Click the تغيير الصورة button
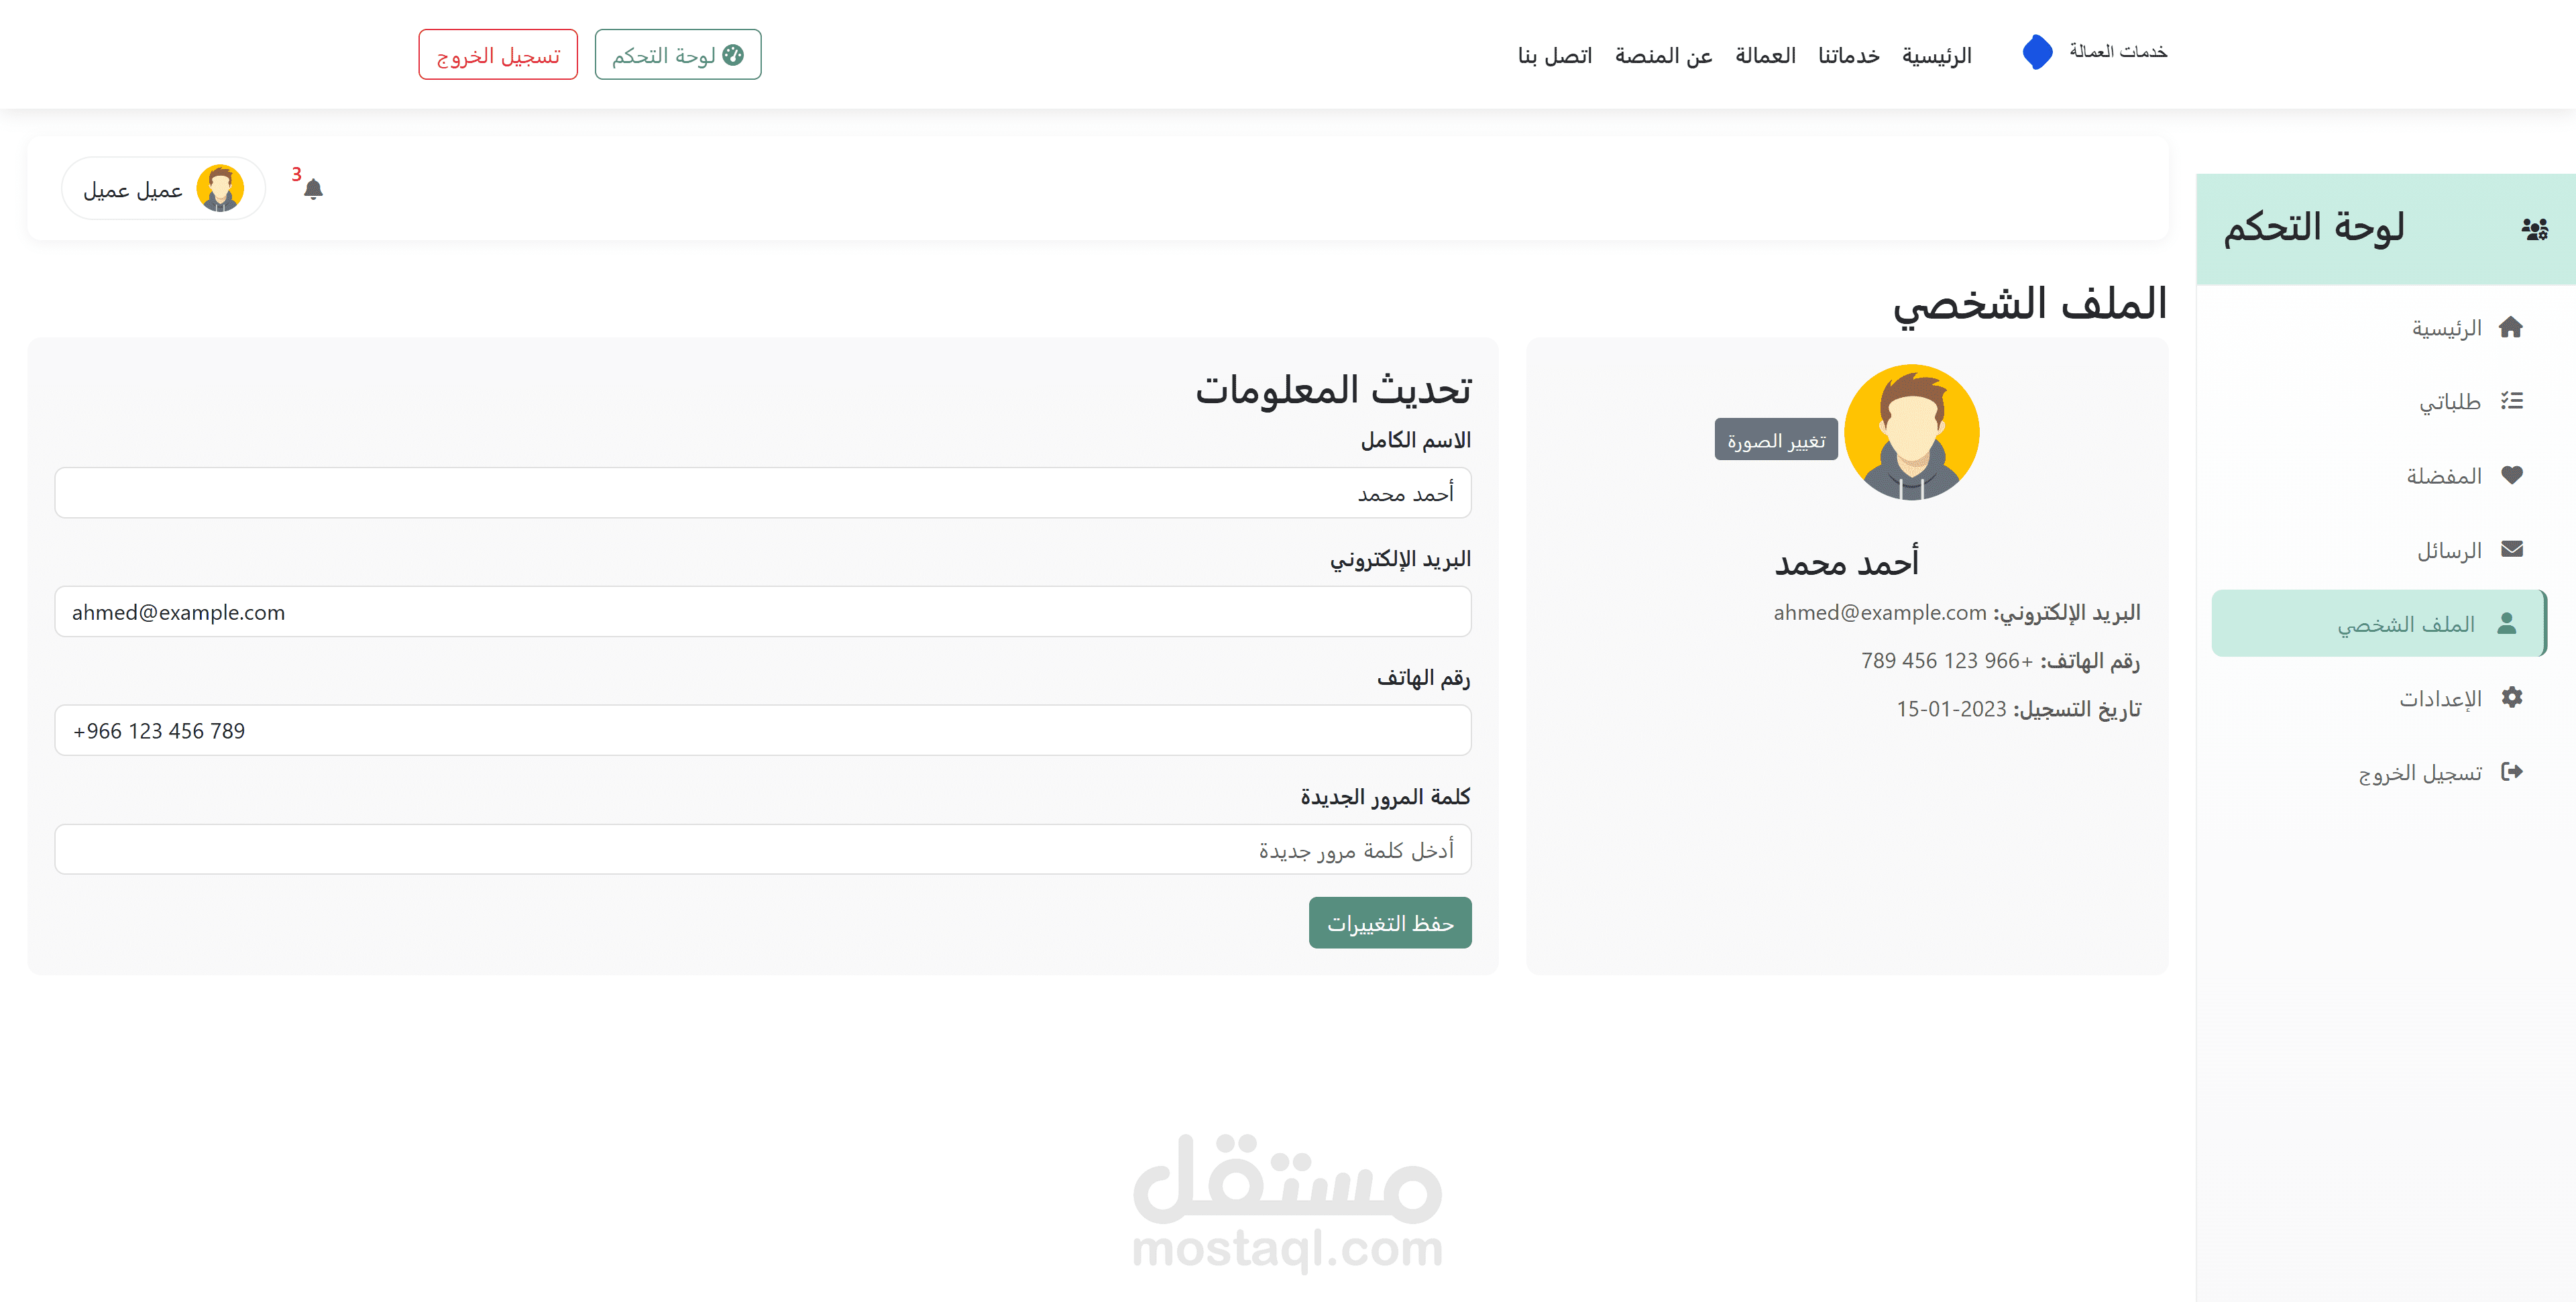The width and height of the screenshot is (2576, 1302). click(1775, 440)
